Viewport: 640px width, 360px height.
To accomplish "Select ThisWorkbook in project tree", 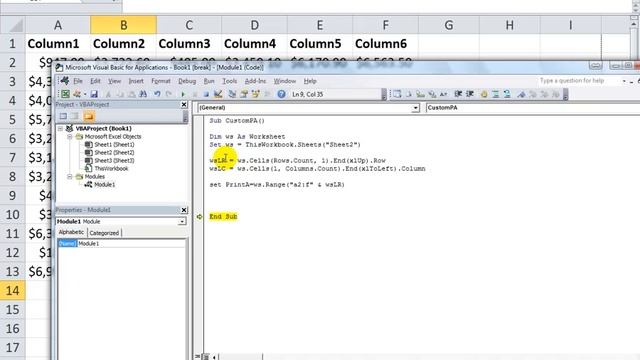I will click(111, 169).
